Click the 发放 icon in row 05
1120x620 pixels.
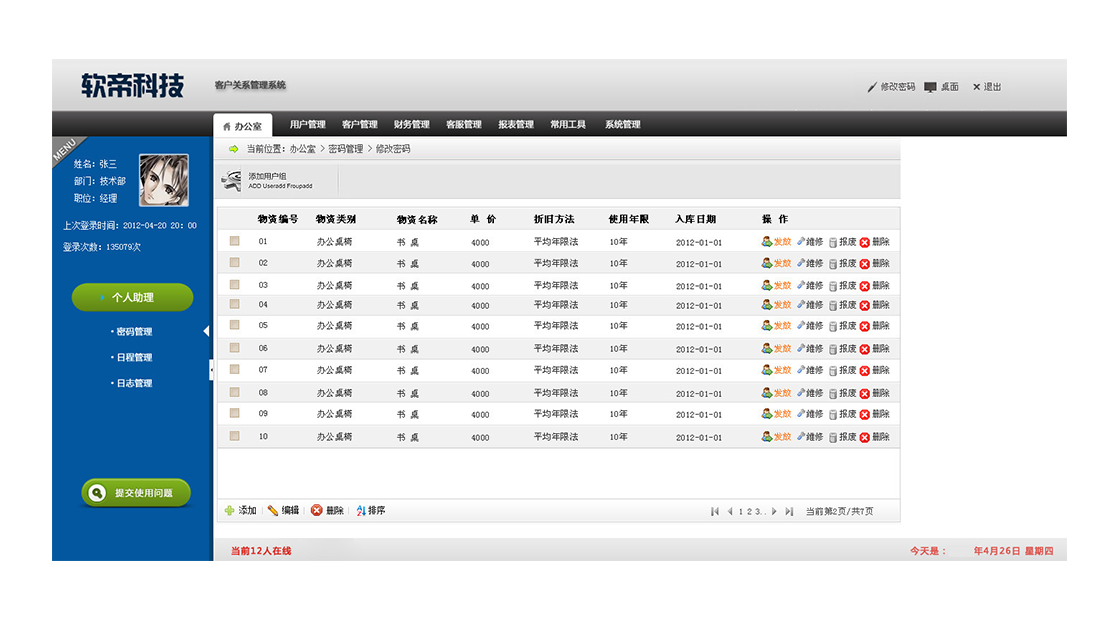(x=766, y=326)
